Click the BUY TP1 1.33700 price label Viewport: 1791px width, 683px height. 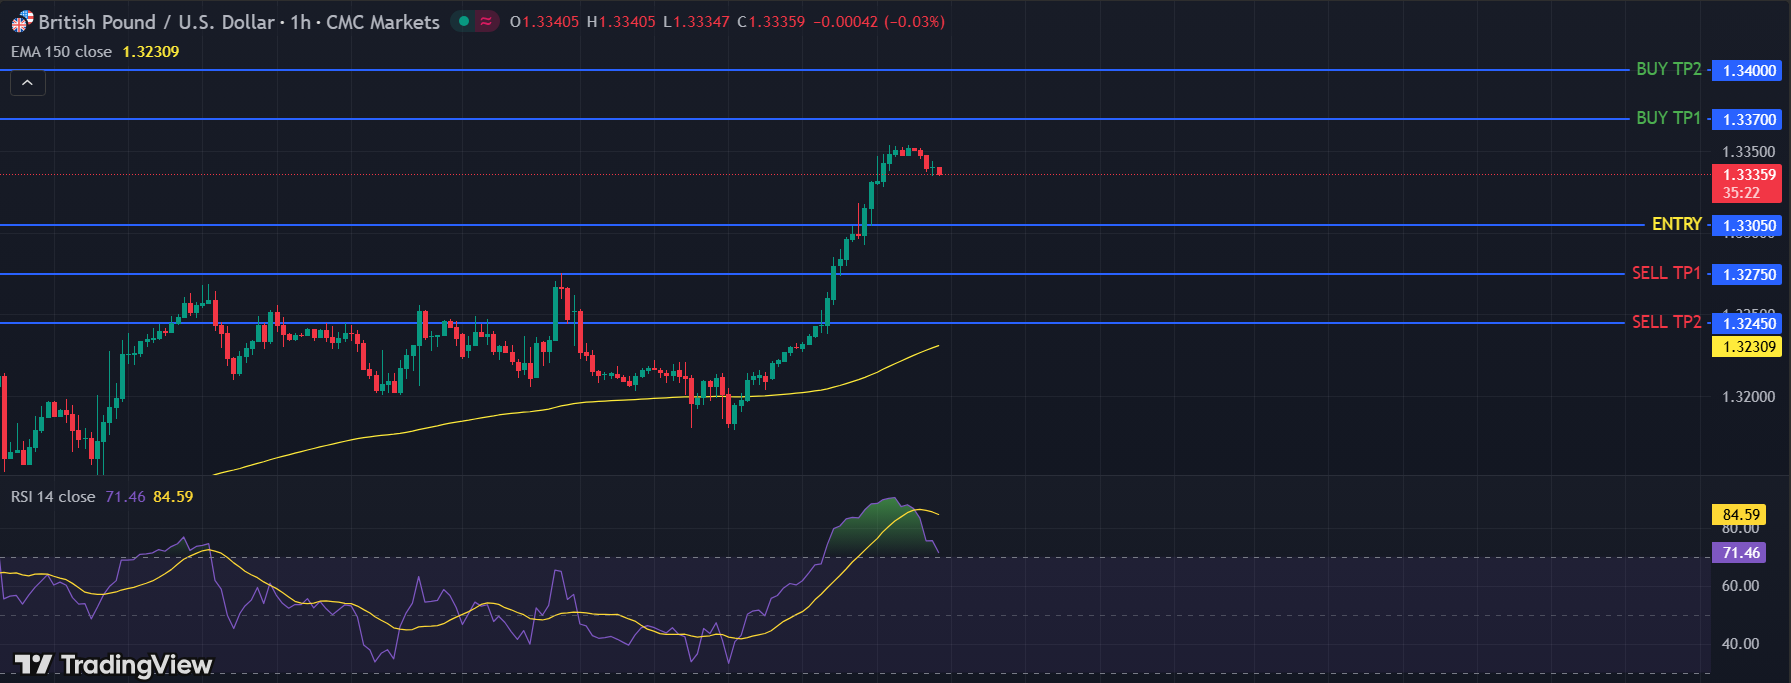click(x=1749, y=120)
